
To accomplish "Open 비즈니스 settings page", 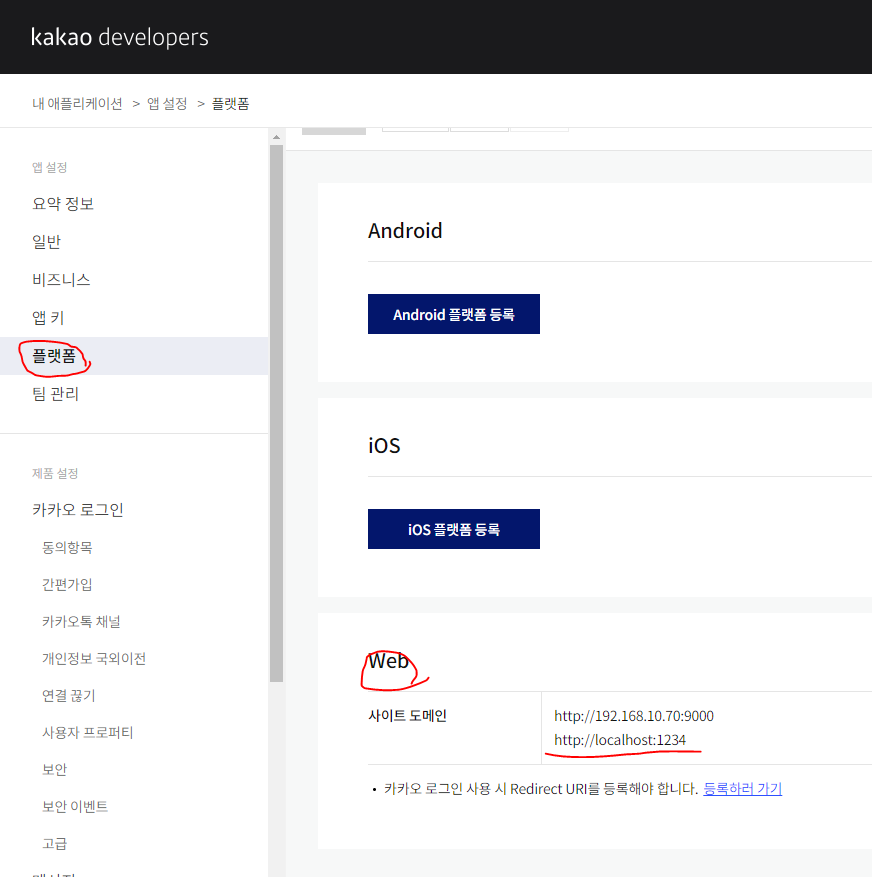I will [x=61, y=280].
